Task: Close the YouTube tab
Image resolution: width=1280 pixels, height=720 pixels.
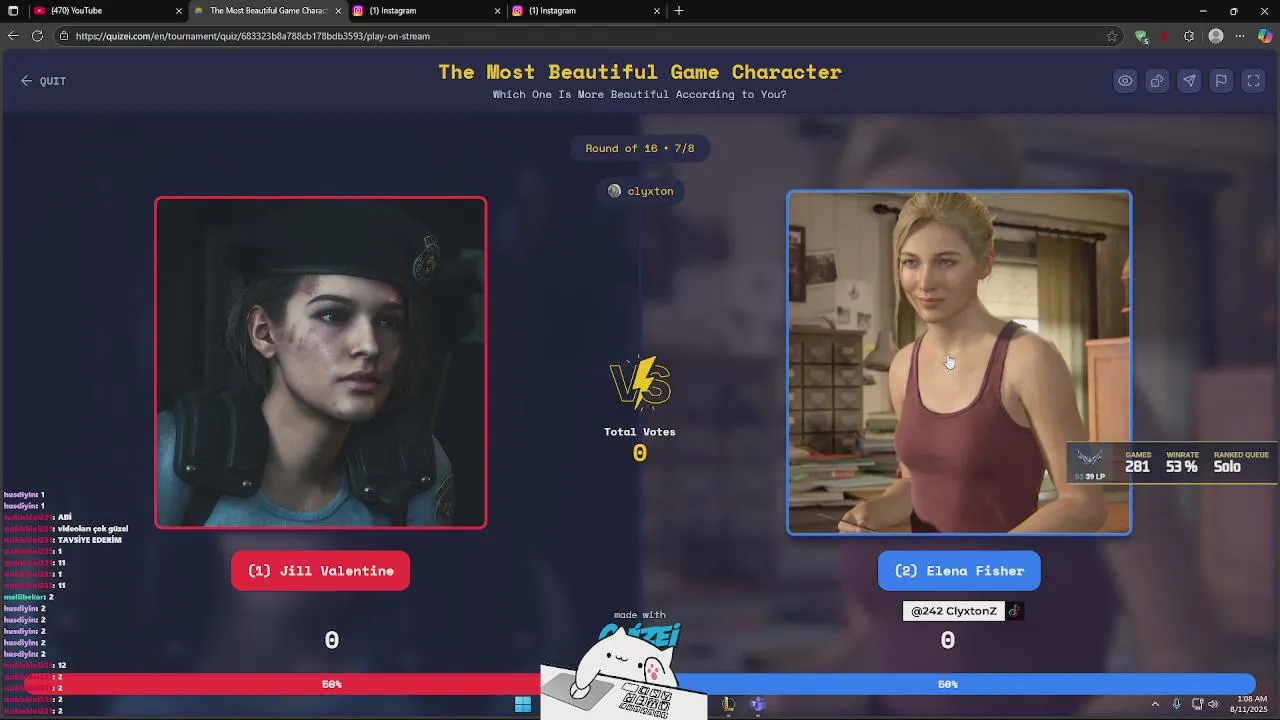Action: coord(179,11)
